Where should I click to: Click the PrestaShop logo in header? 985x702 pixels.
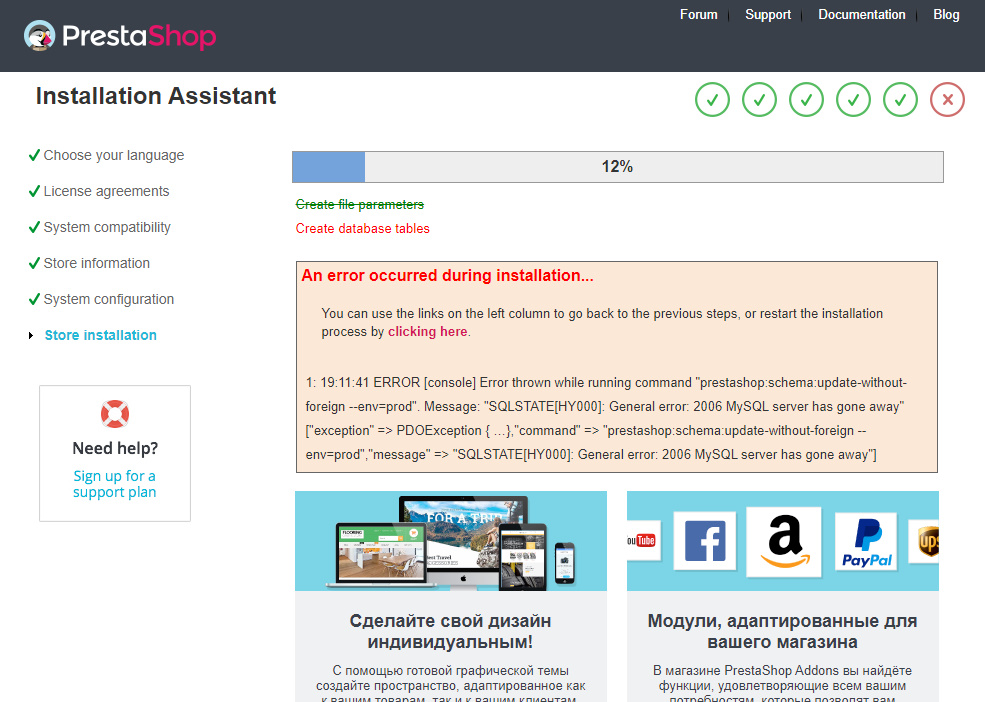120,36
